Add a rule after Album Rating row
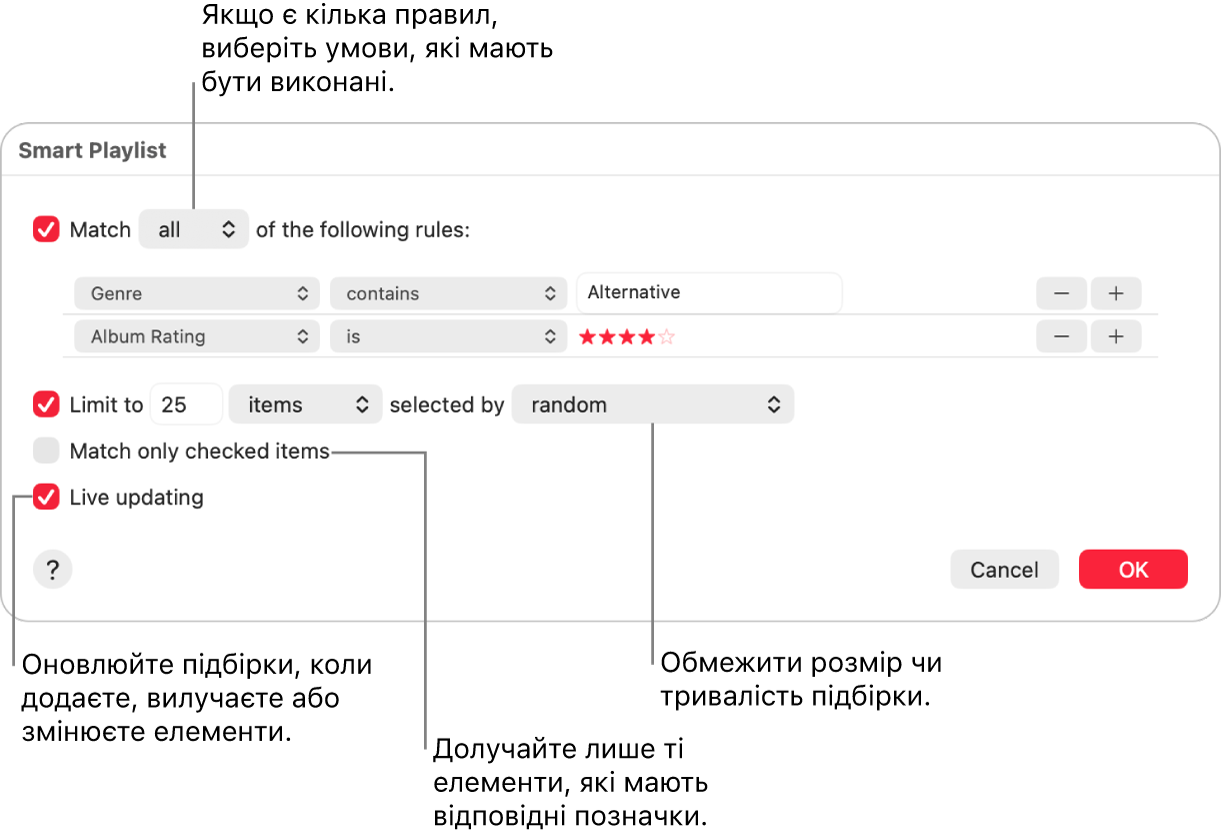Screen dimensions: 1224x833 click(1116, 337)
